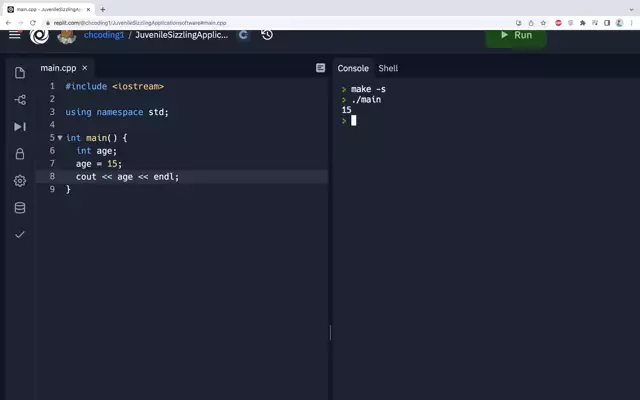Open the Settings gear in sidebar
640x400 pixels.
pyautogui.click(x=20, y=181)
